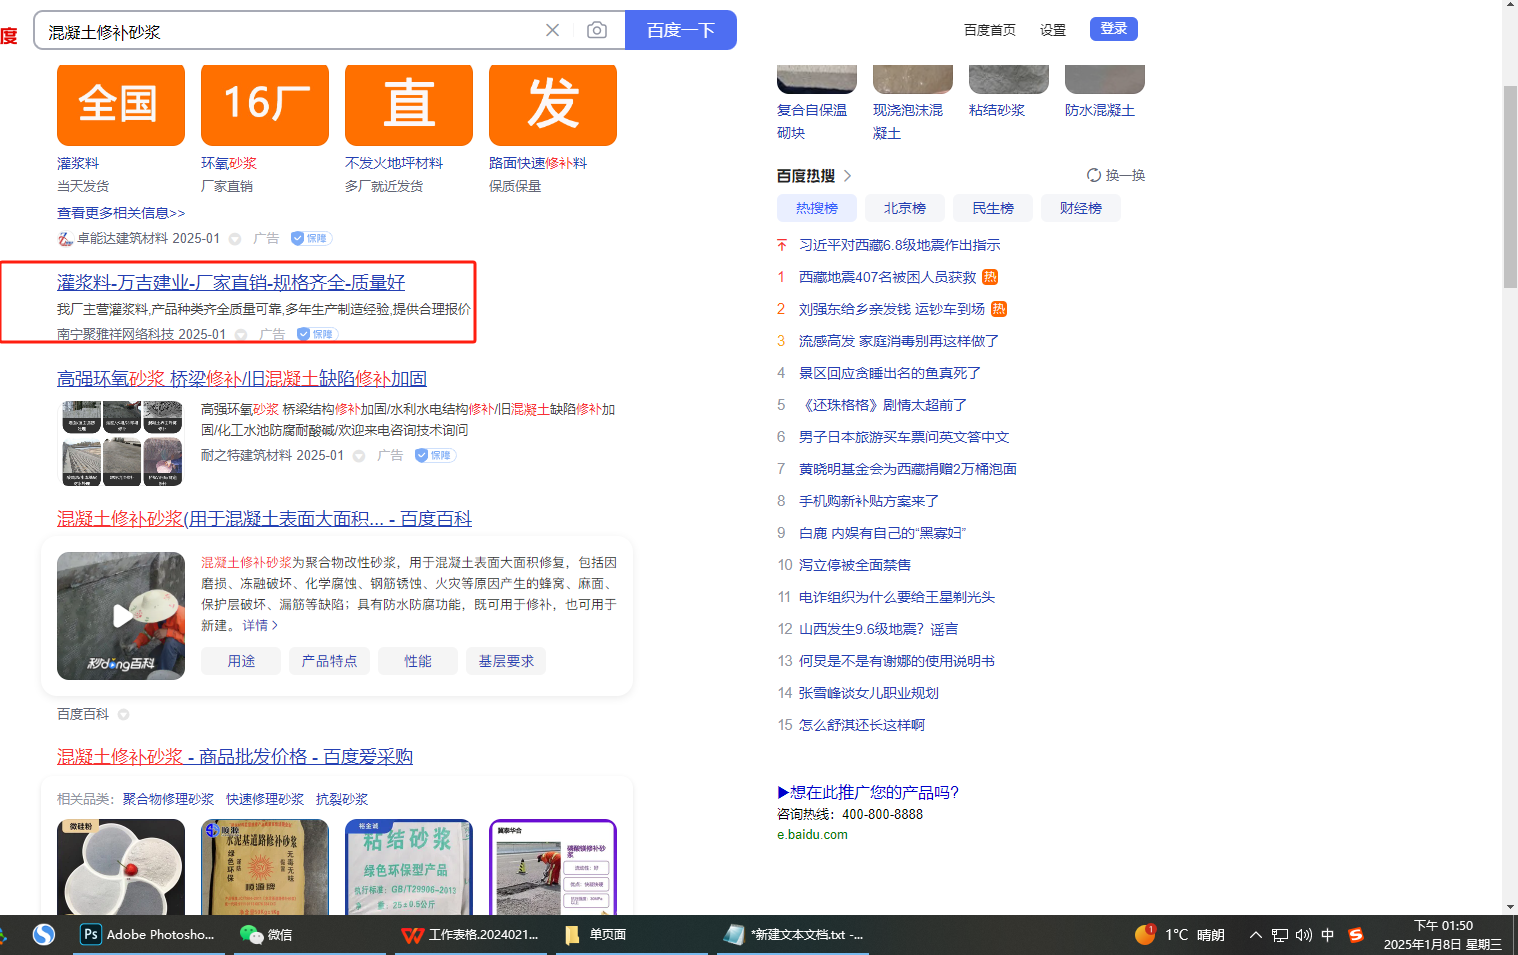Open the feedback dropdown next to 耐之特建筑材料
The width and height of the screenshot is (1518, 955).
(x=359, y=456)
